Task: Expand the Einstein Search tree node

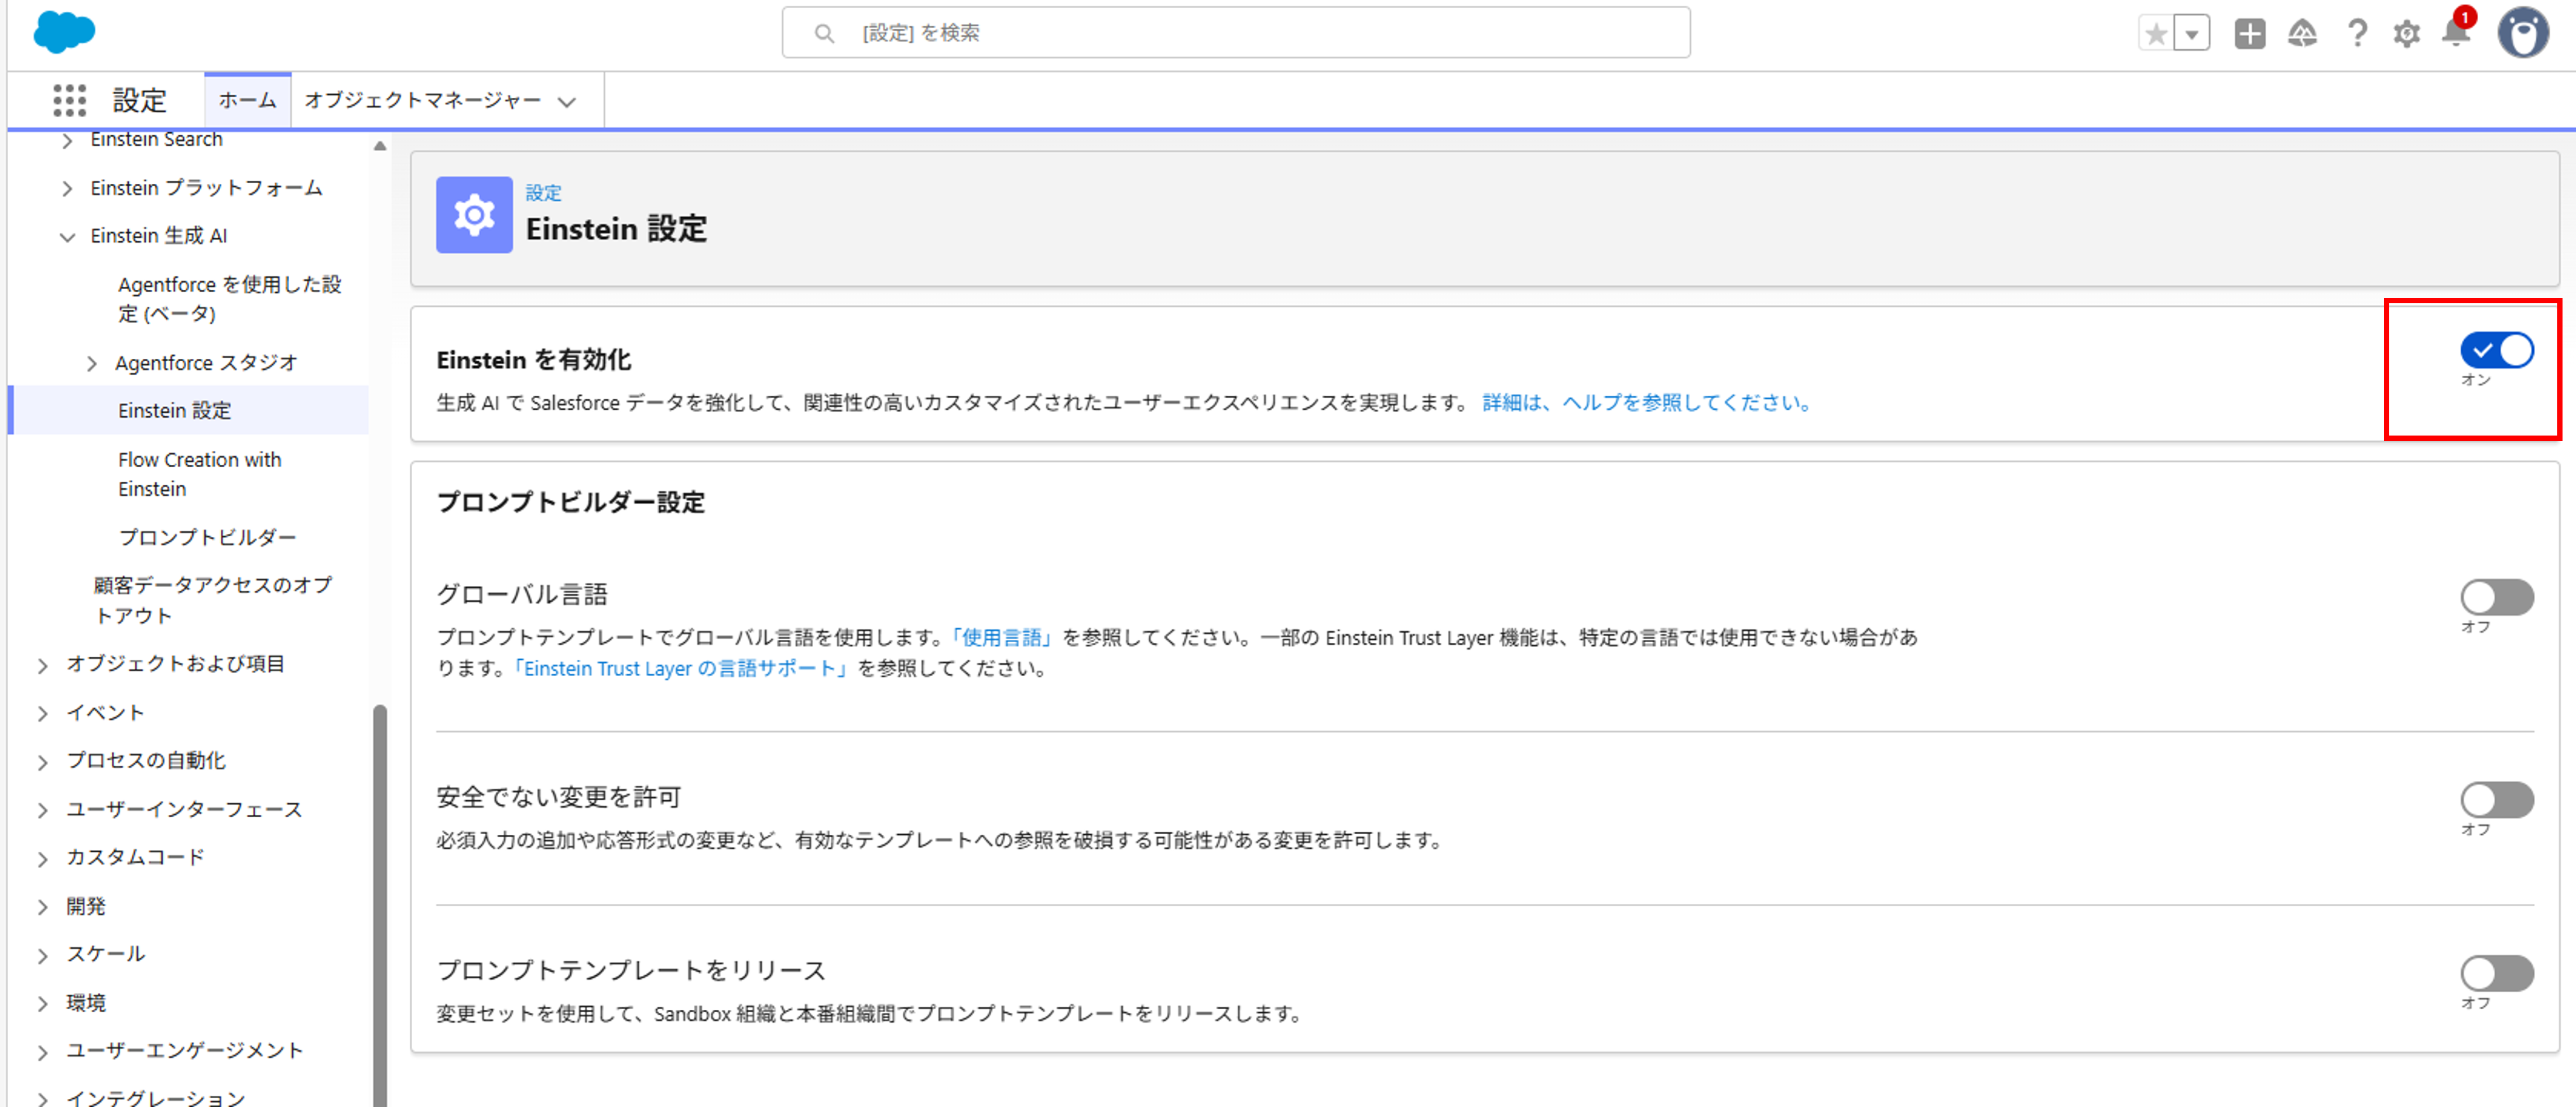Action: click(x=67, y=141)
